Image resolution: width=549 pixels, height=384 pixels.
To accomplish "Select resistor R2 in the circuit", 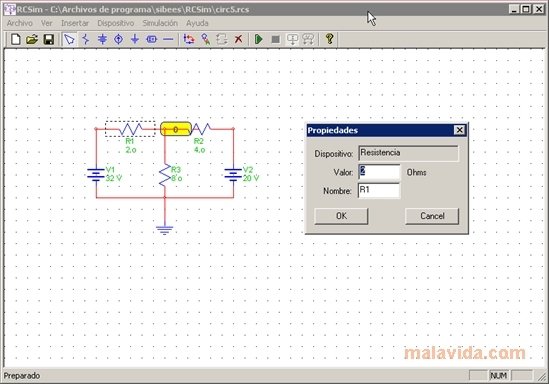I will [x=202, y=129].
